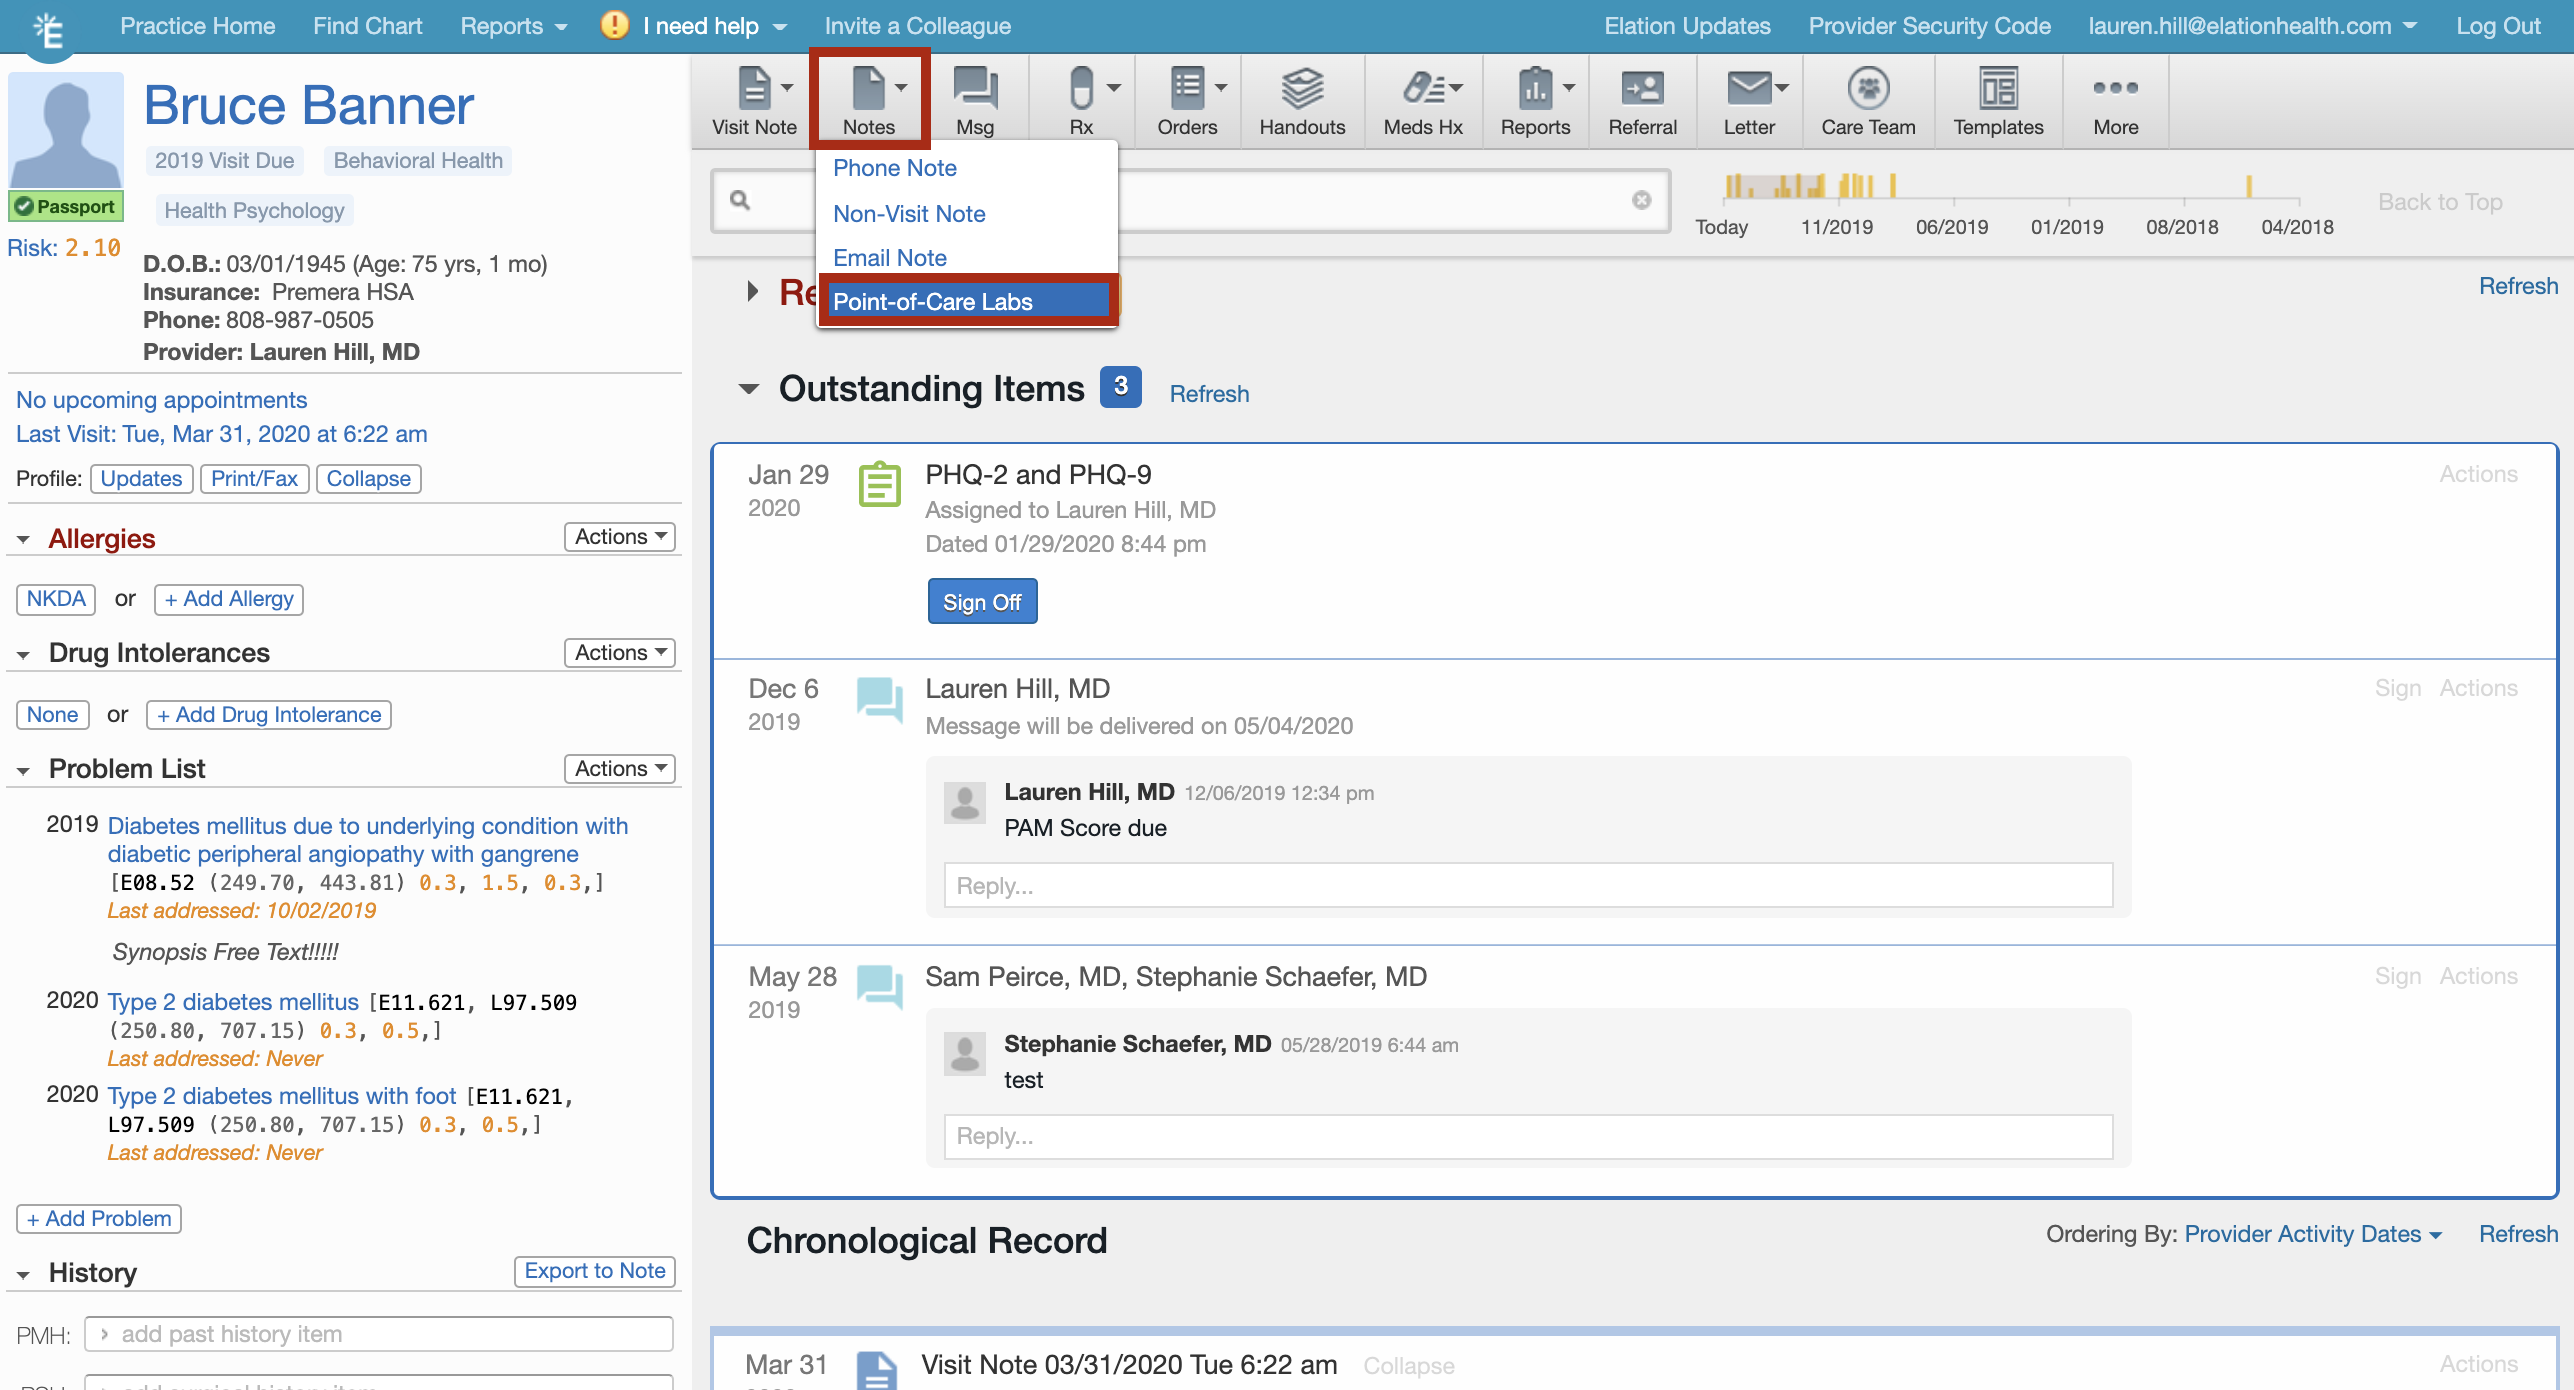Choose Phone Note from the menu

[x=894, y=168]
